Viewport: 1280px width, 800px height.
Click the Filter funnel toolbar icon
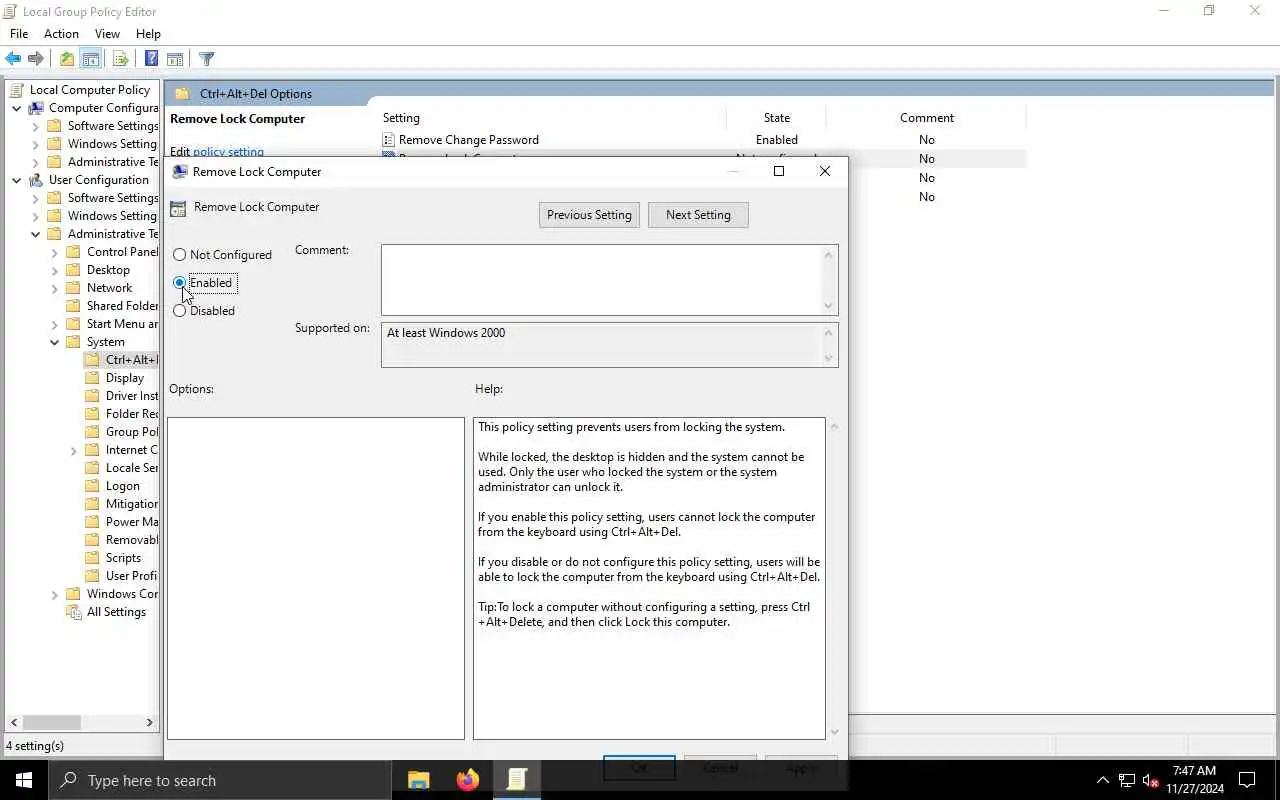tap(206, 59)
